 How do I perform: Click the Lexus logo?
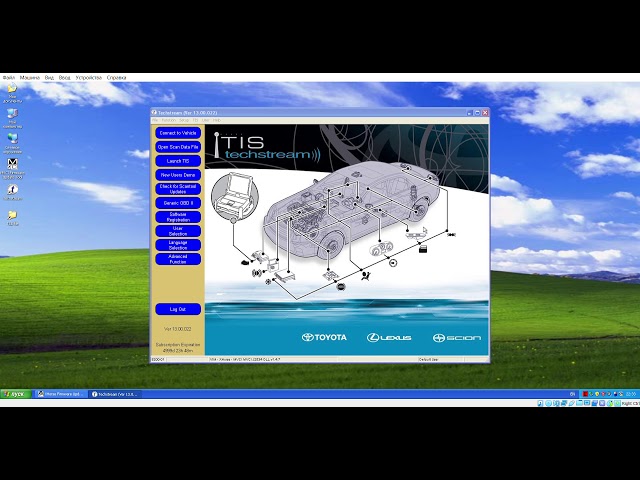click(x=389, y=338)
